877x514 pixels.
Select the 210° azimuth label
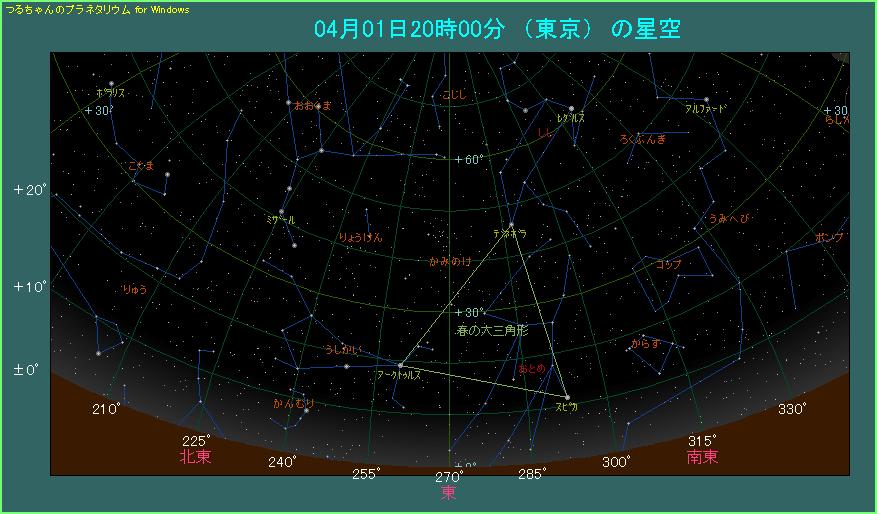[x=106, y=410]
